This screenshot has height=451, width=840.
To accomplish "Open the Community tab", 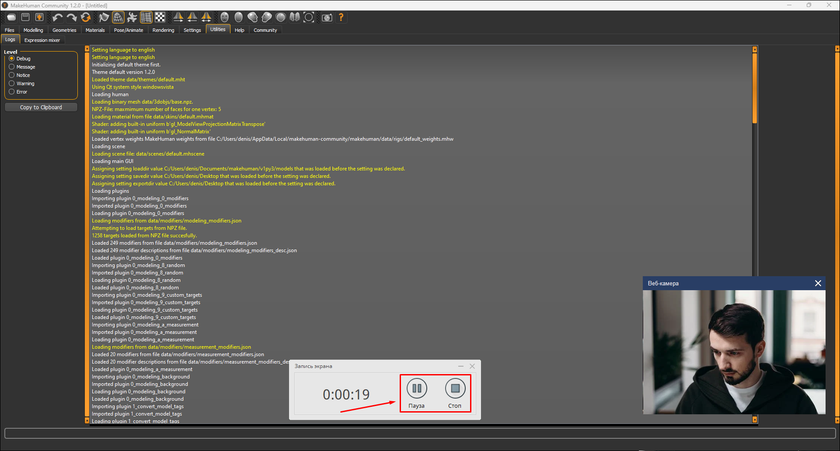I will coord(265,30).
